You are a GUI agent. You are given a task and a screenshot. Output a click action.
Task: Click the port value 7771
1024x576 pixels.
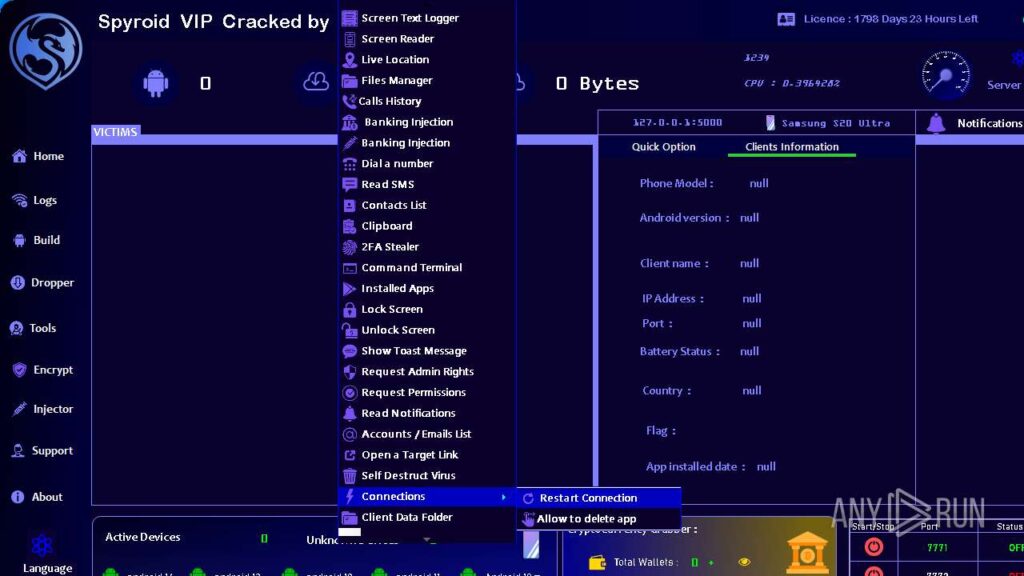pos(937,547)
